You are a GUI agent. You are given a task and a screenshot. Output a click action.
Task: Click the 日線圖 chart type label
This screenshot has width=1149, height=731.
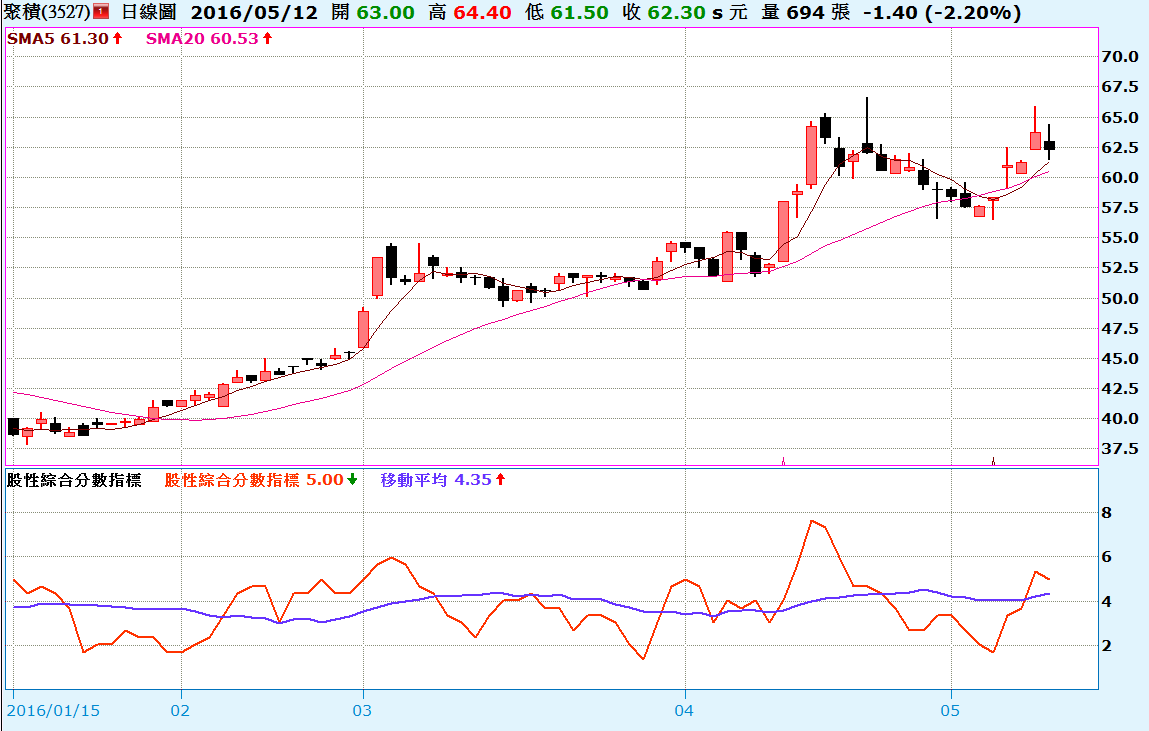[x=147, y=13]
